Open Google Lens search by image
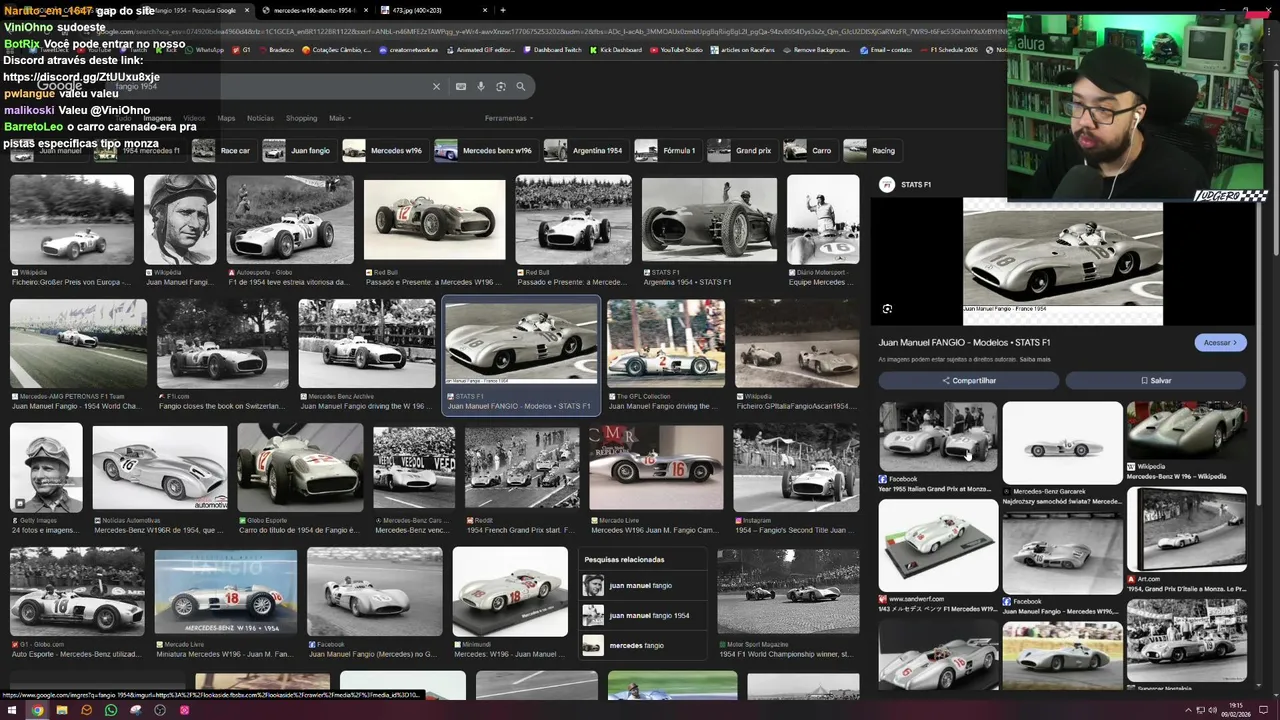Viewport: 1280px width, 720px height. coord(501,87)
